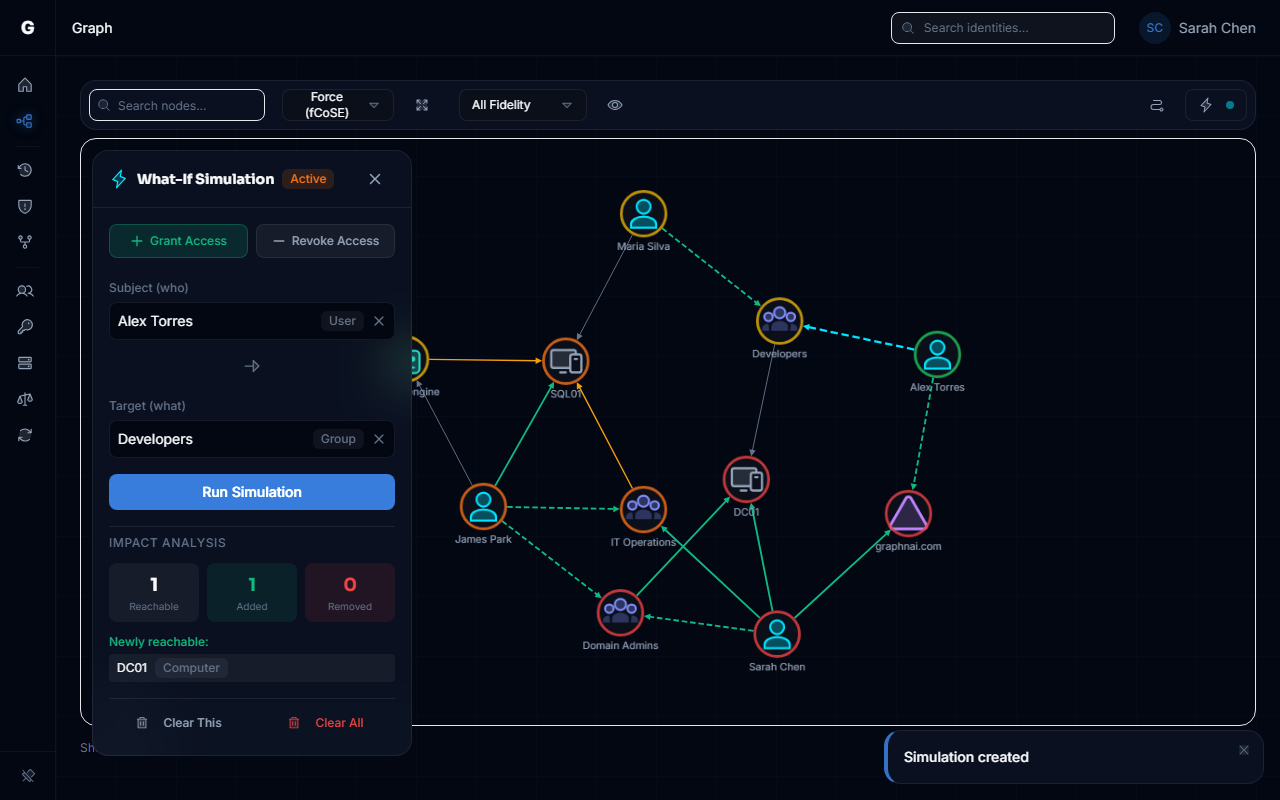Click the edge routing icon near the lightning toggle

click(x=1156, y=104)
